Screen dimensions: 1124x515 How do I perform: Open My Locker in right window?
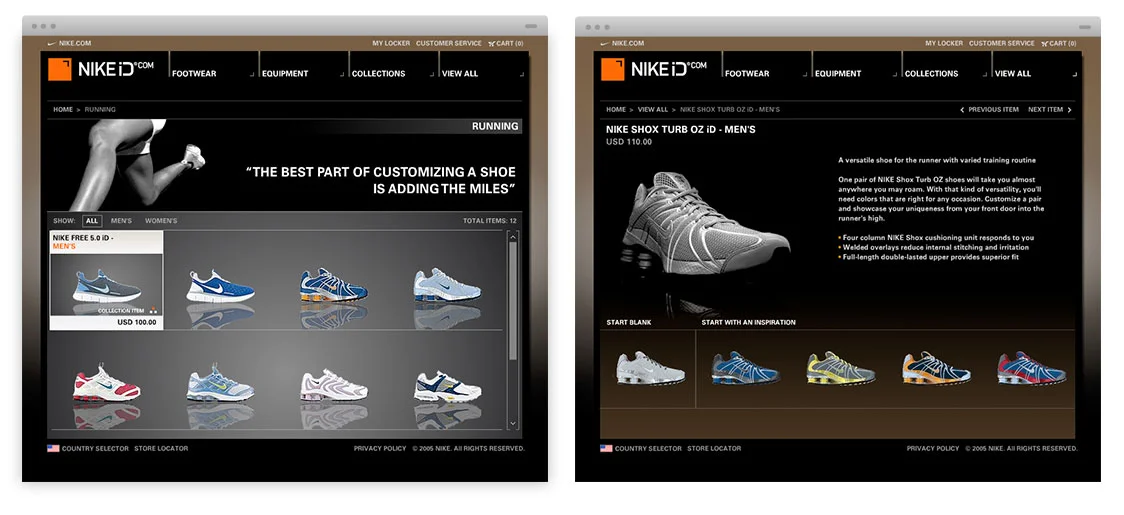click(944, 44)
